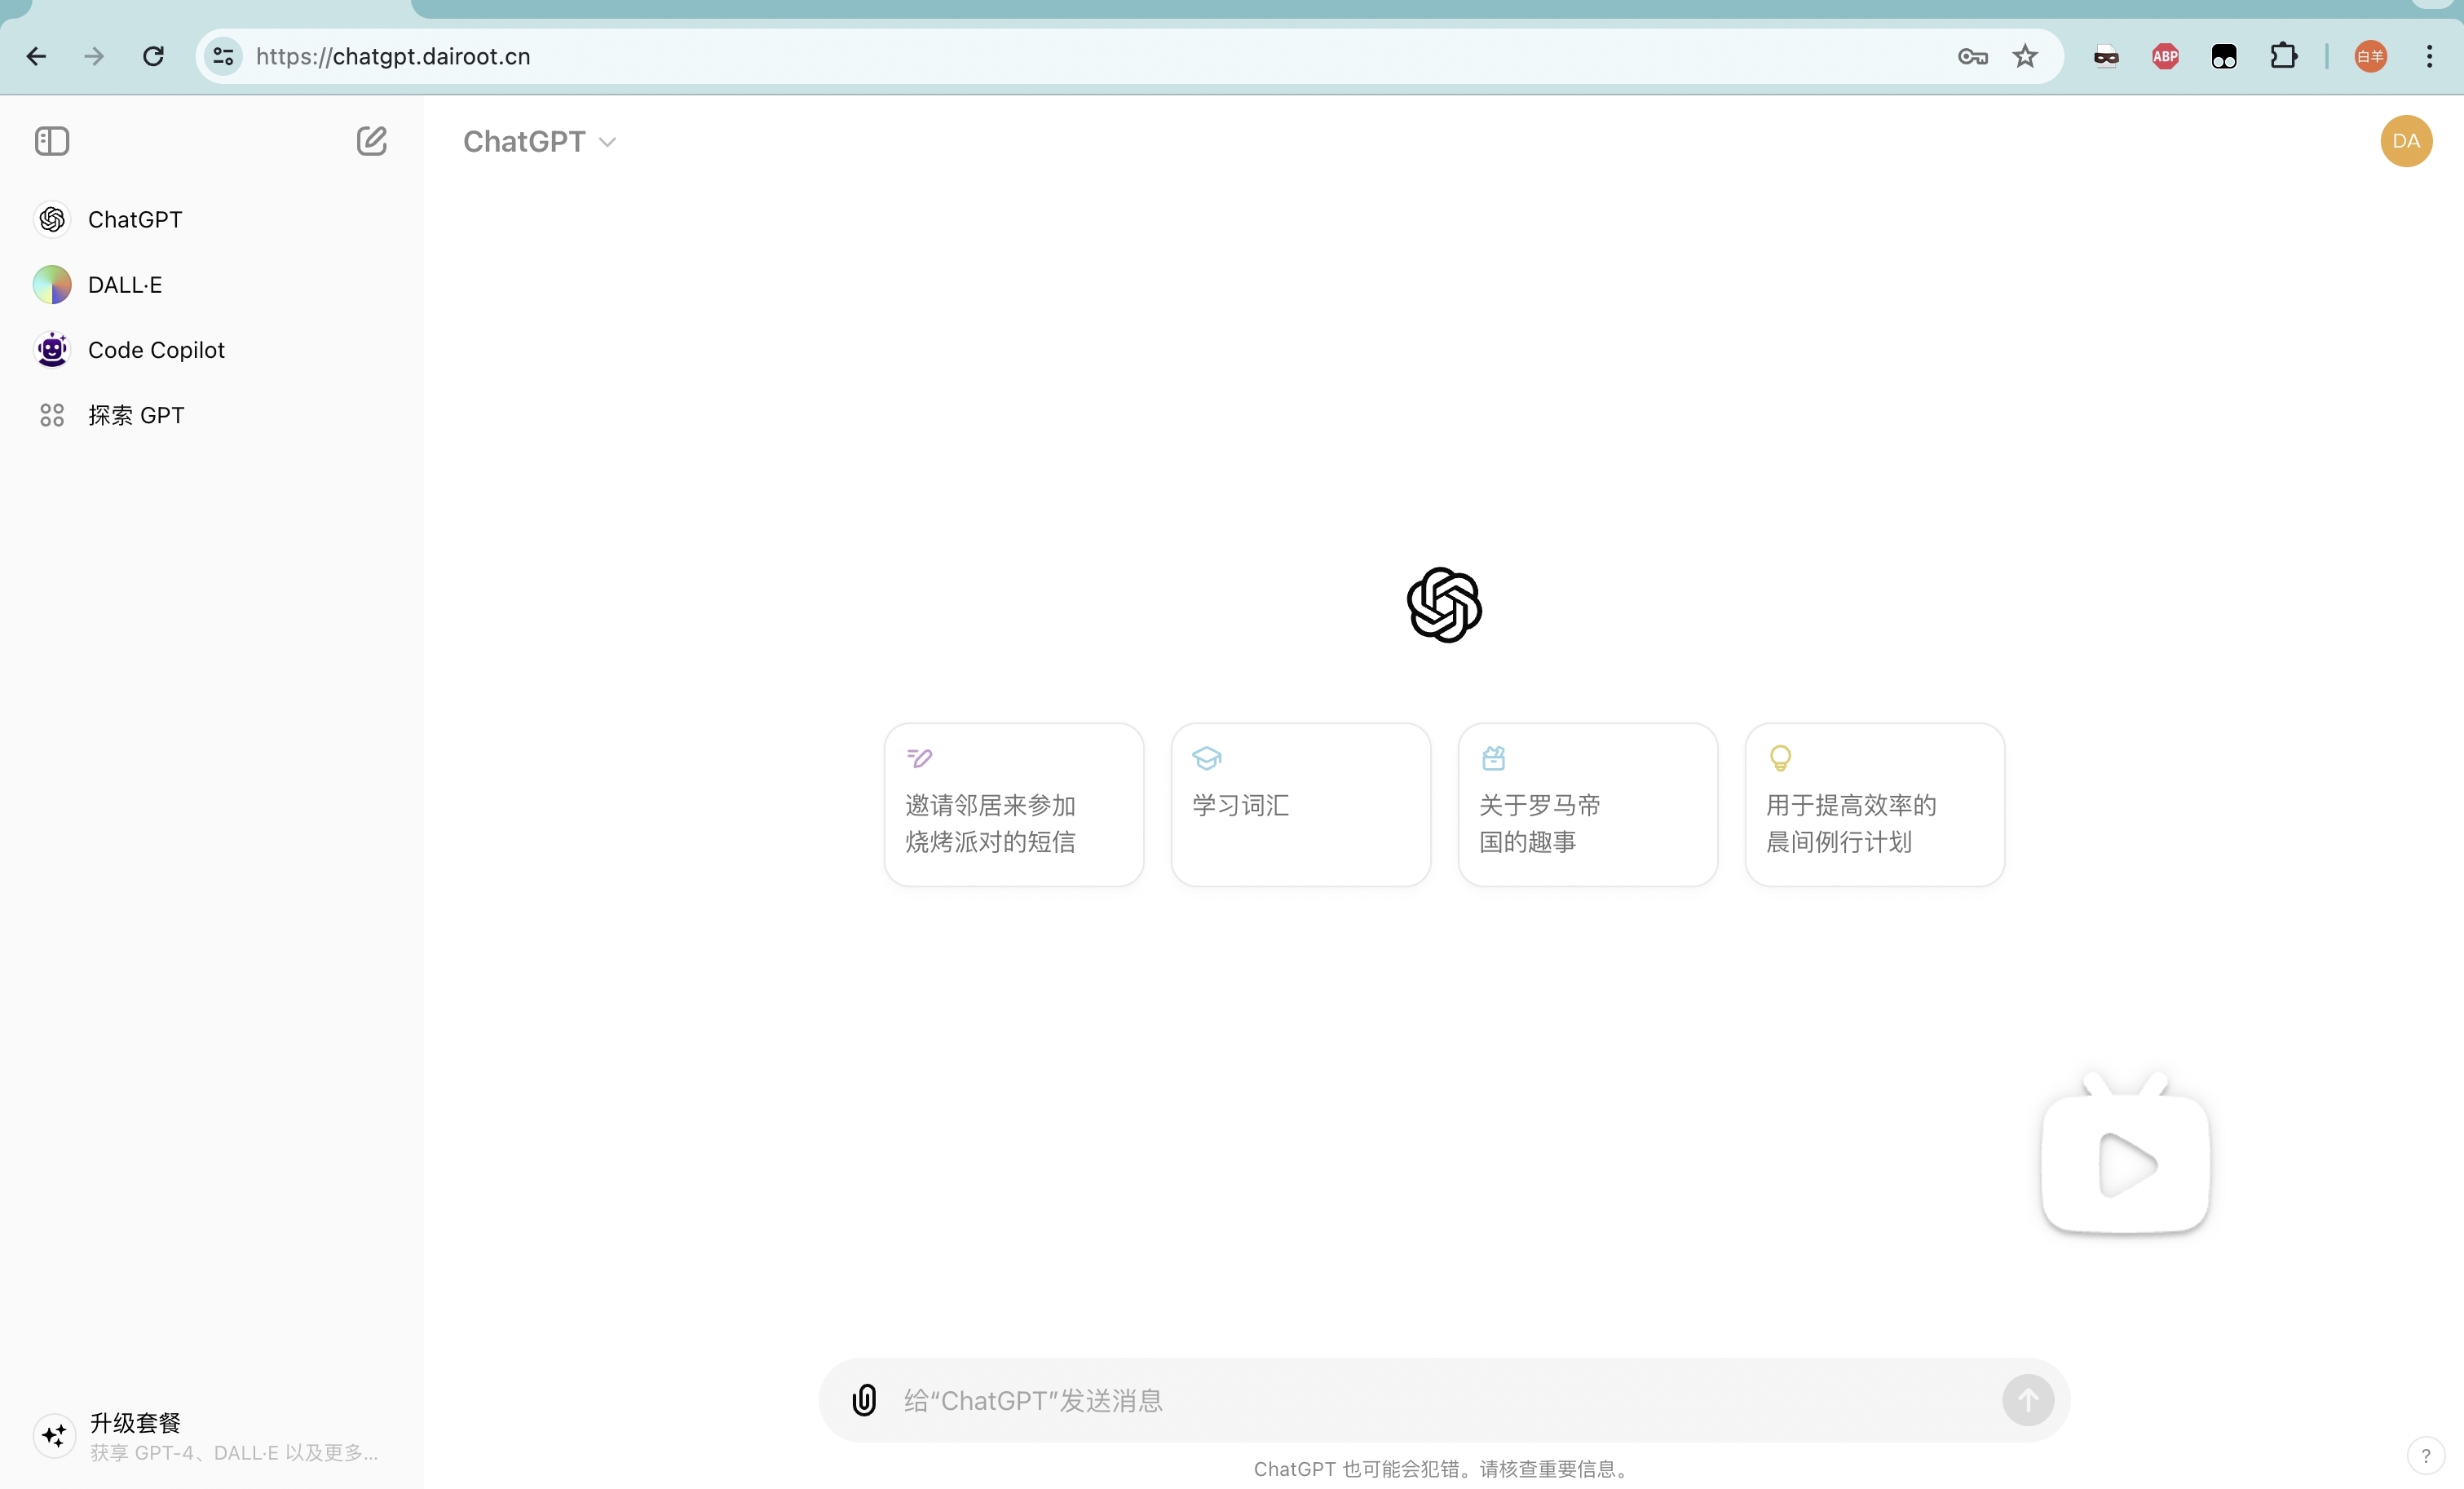
Task: Open the ChatGPT model dropdown
Action: tap(539, 142)
